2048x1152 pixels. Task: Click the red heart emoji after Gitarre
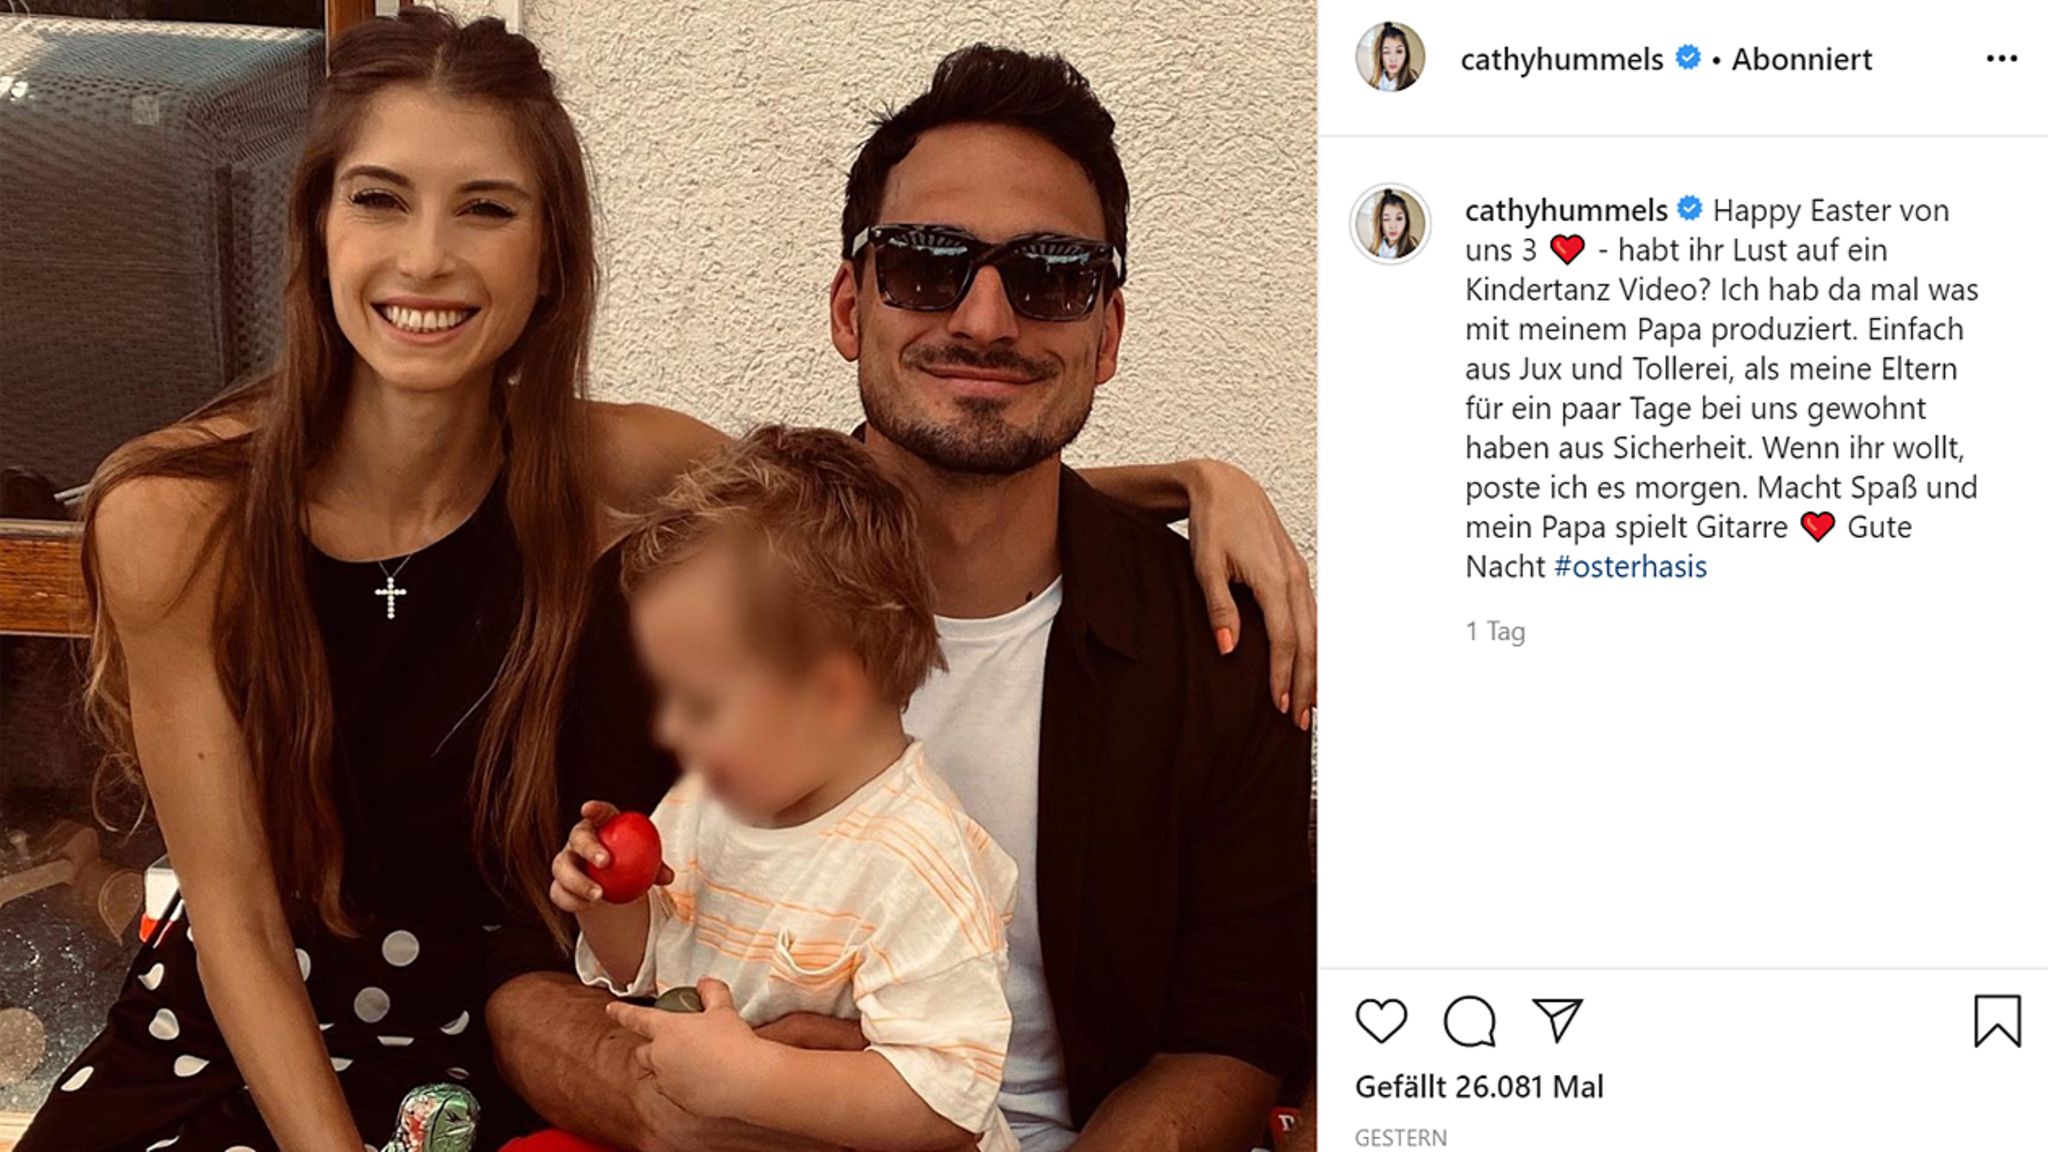coord(1817,526)
